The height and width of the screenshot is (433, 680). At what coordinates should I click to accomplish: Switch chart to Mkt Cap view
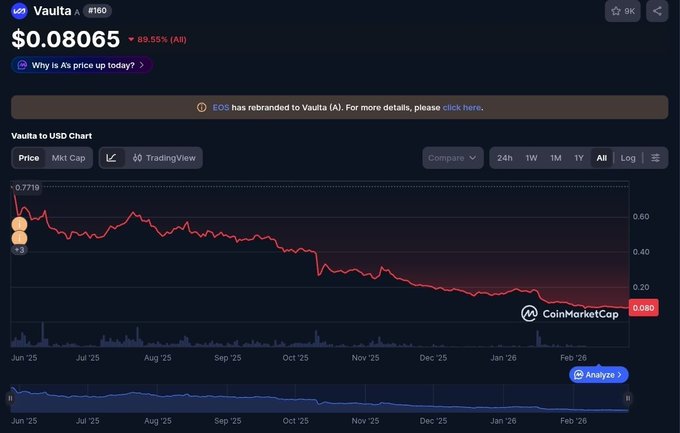pos(69,158)
